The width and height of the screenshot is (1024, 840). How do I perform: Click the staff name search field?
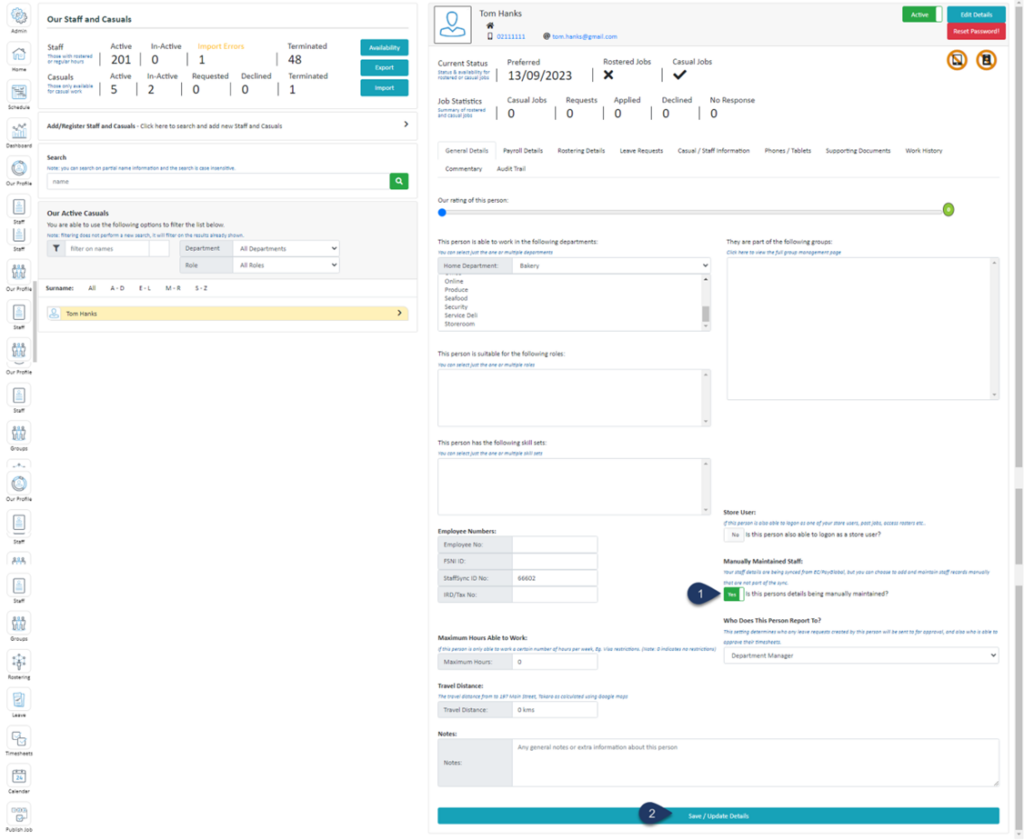[x=218, y=182]
